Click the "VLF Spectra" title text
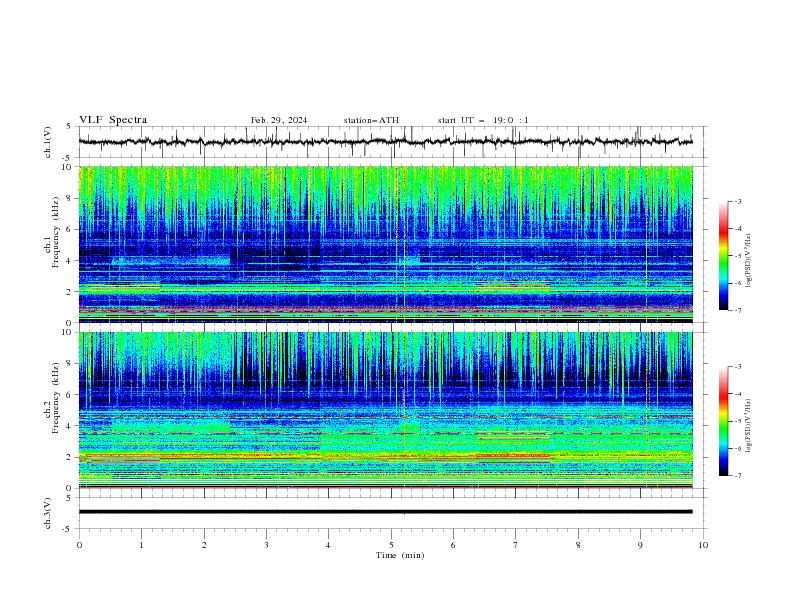Image resolution: width=792 pixels, height=612 pixels. [x=113, y=120]
